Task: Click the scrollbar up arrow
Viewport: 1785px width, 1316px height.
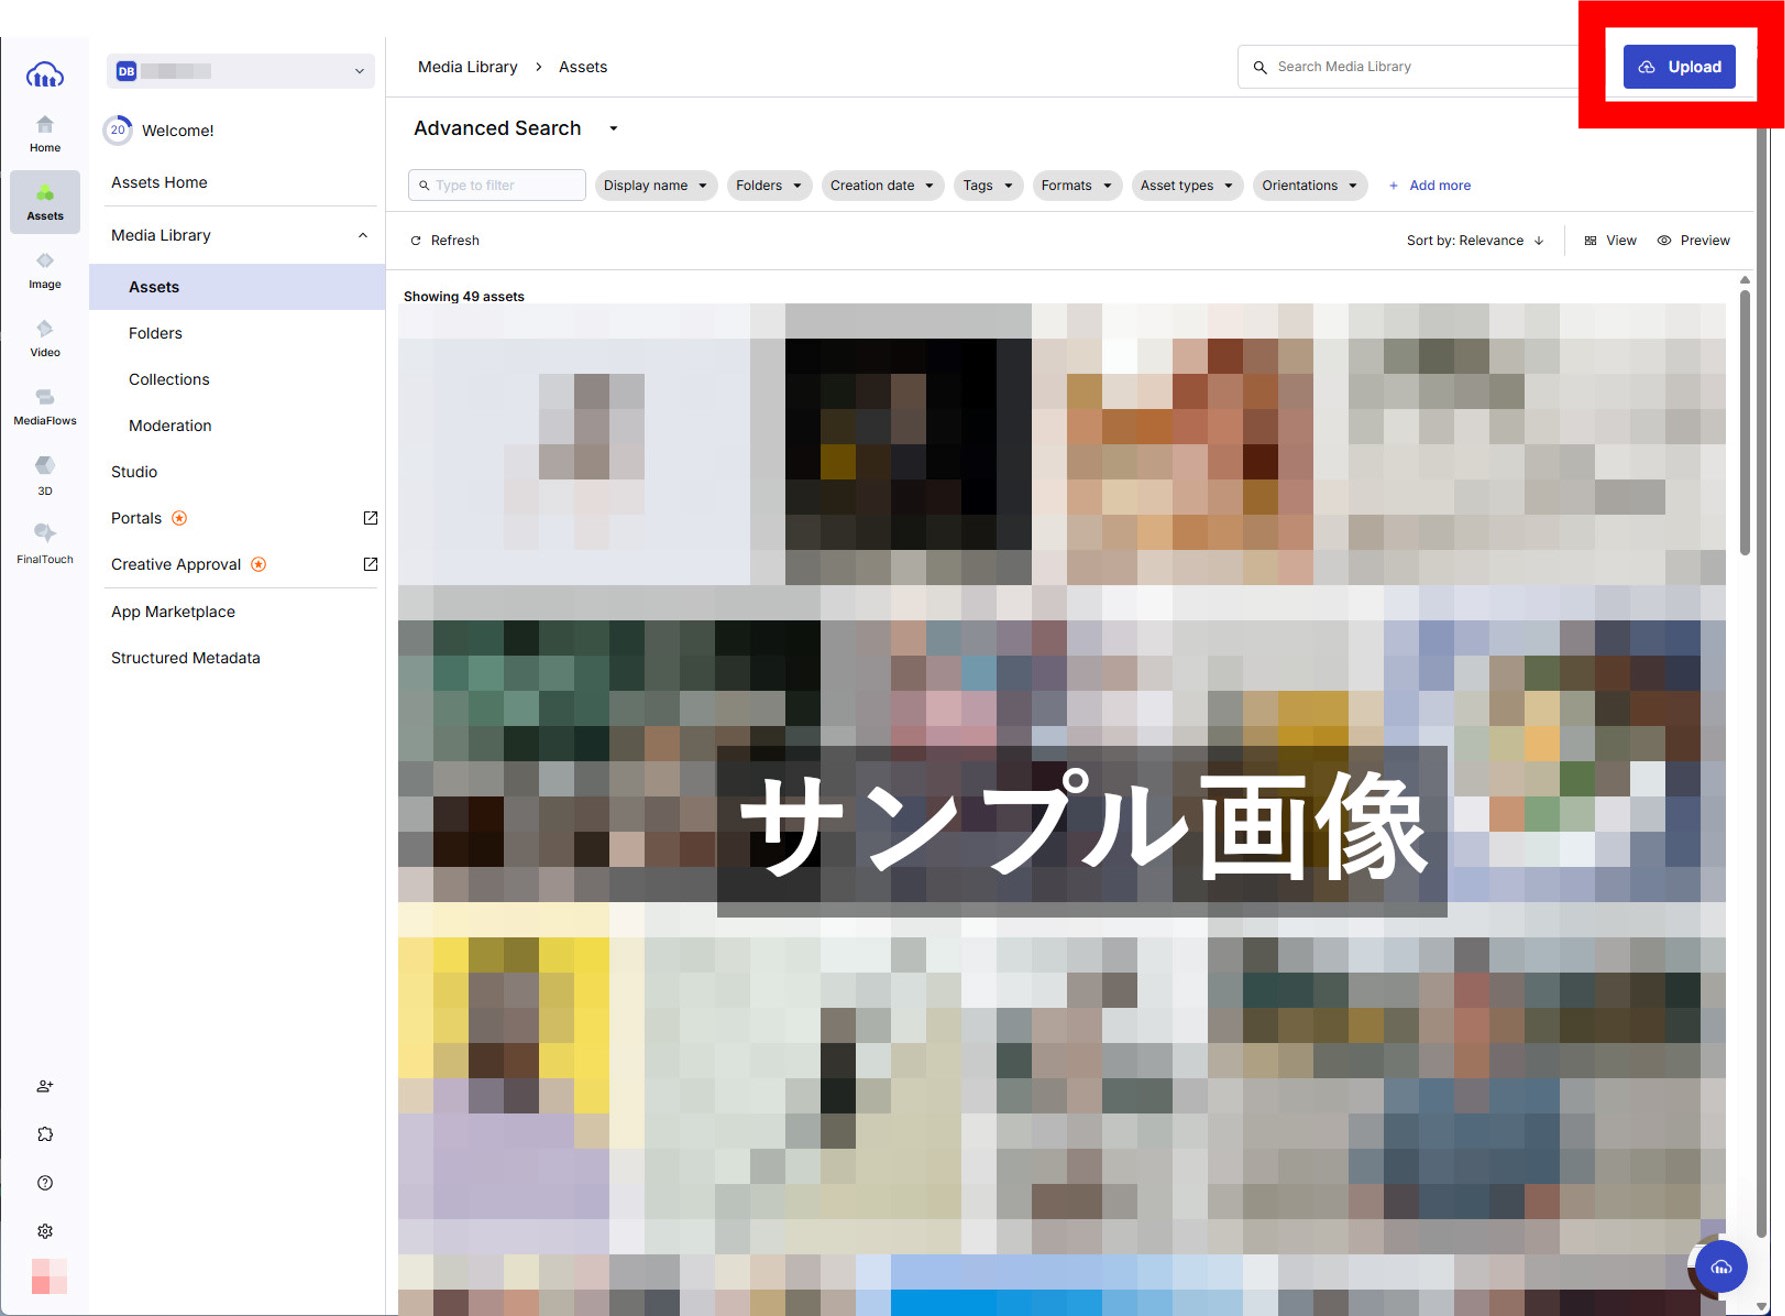Action: tap(1745, 280)
